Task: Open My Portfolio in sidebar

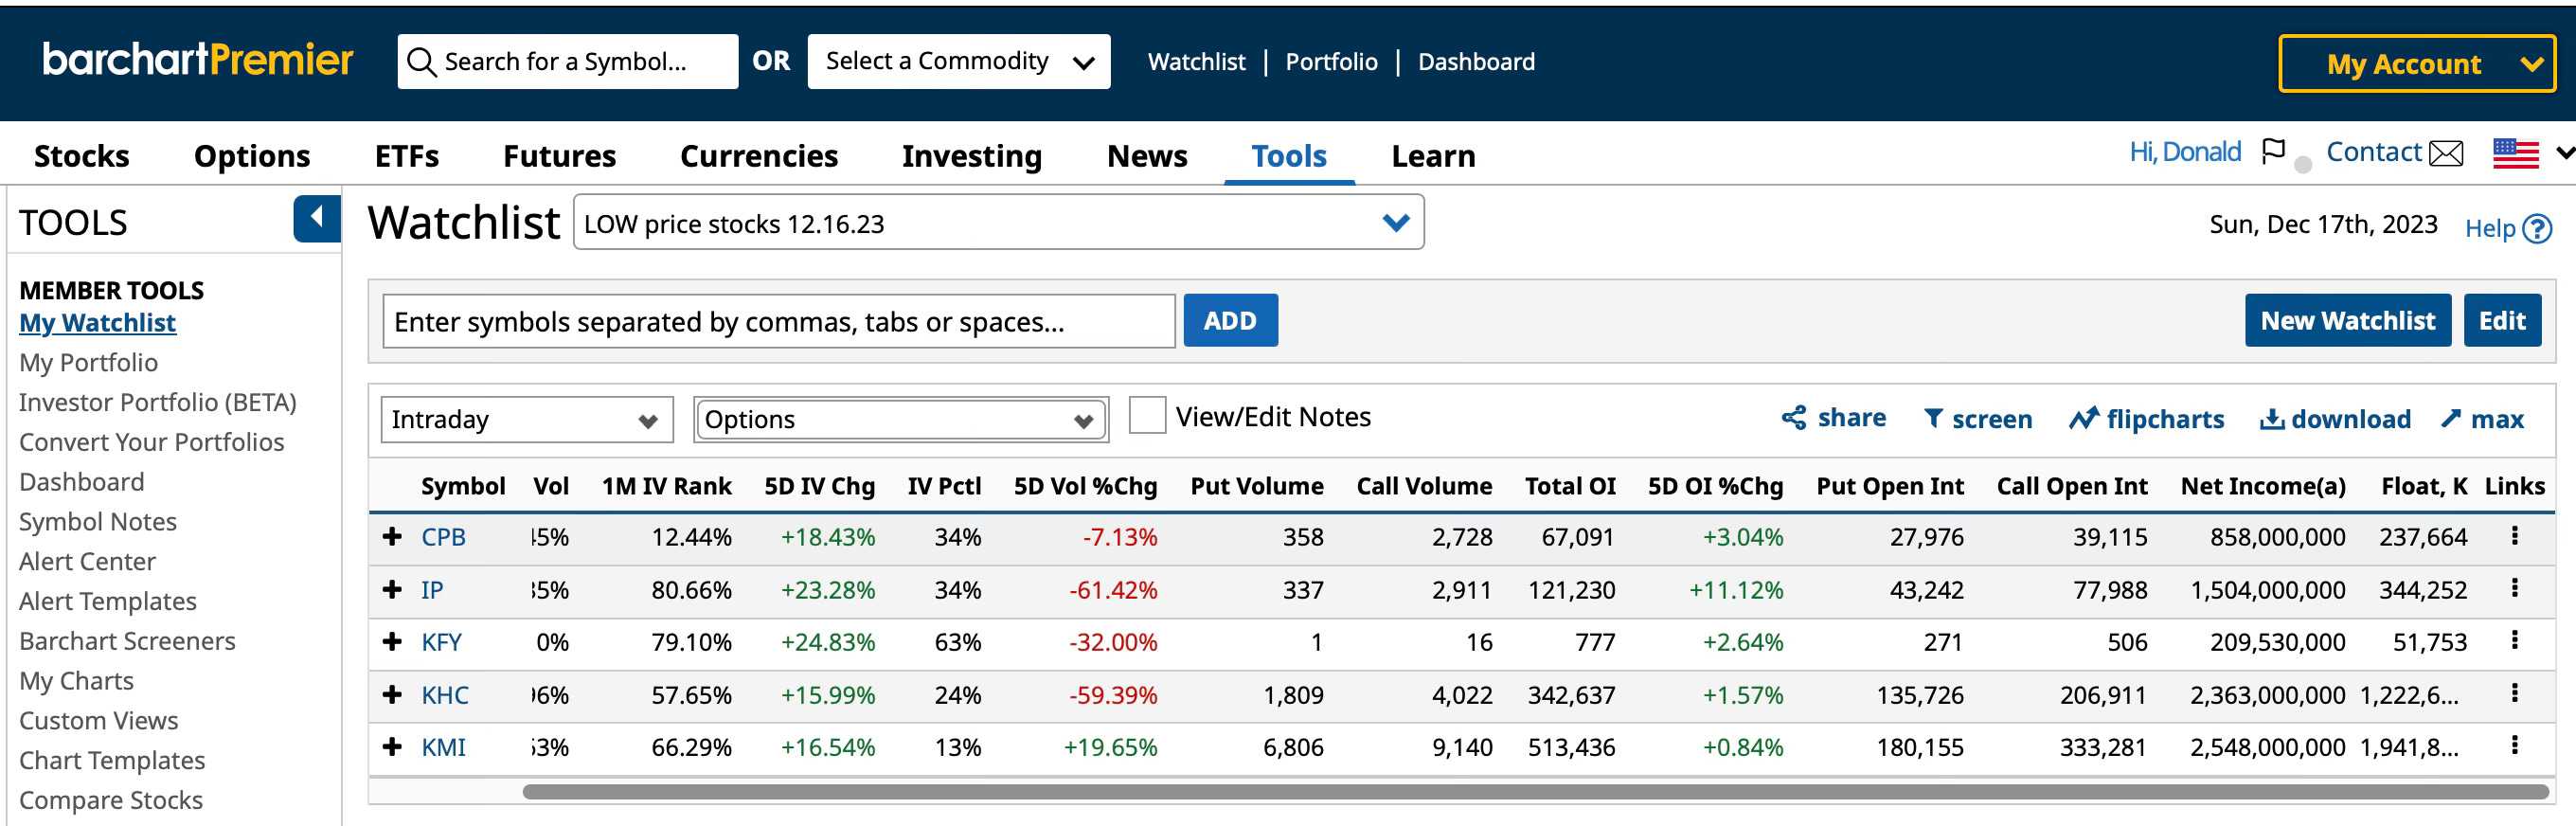Action: pyautogui.click(x=88, y=362)
